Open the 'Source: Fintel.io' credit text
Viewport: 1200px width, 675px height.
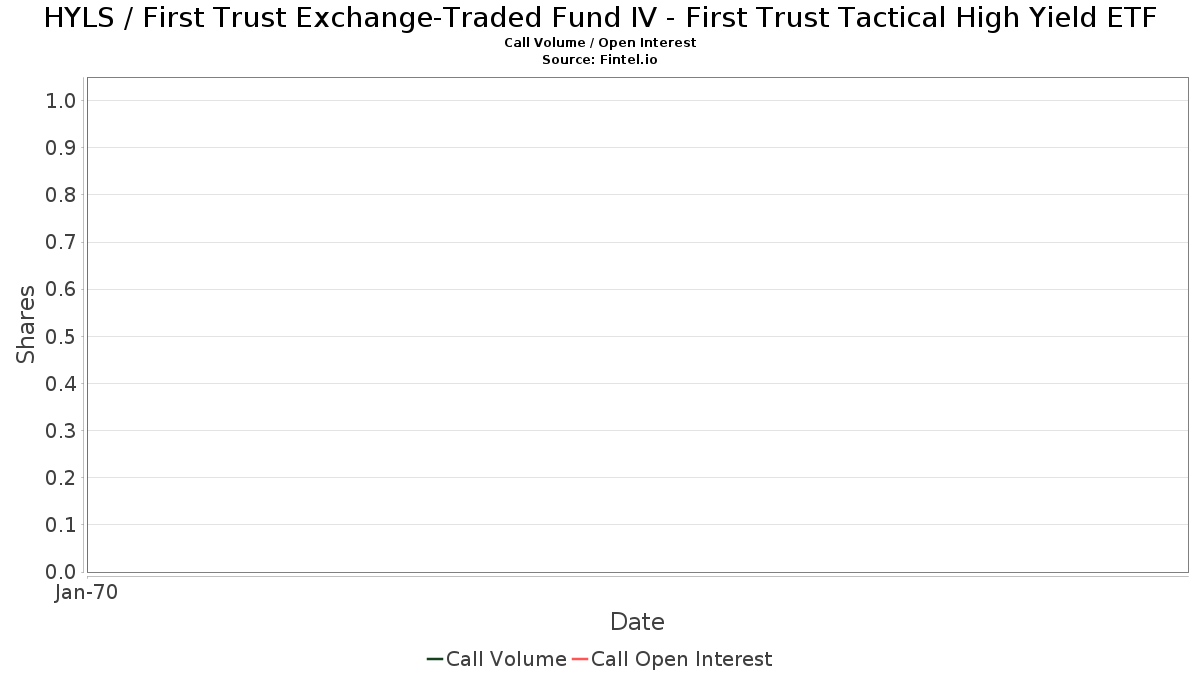[600, 60]
